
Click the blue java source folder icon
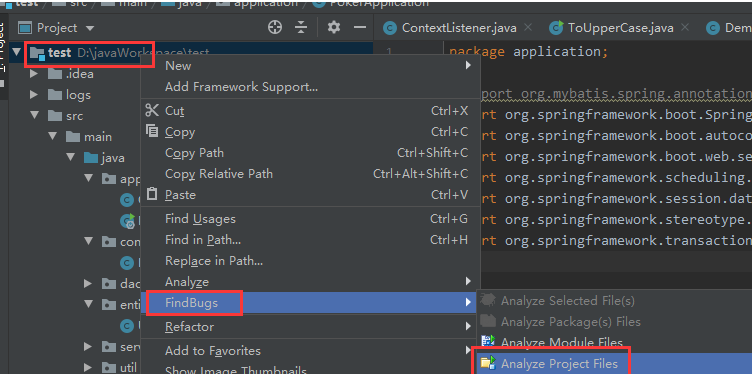(91, 158)
